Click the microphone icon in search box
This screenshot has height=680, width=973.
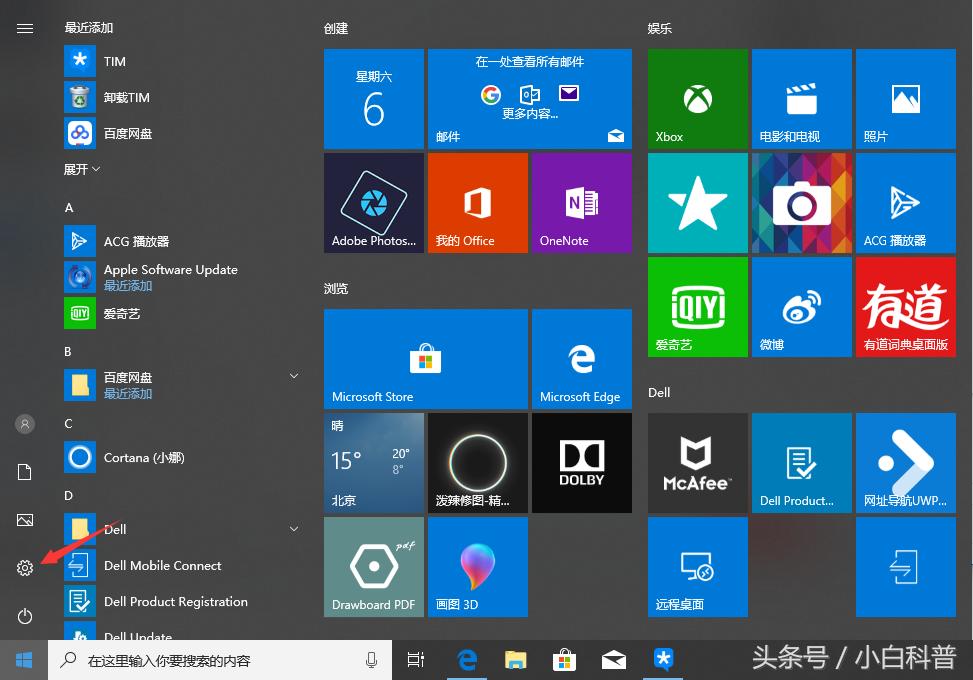point(372,660)
